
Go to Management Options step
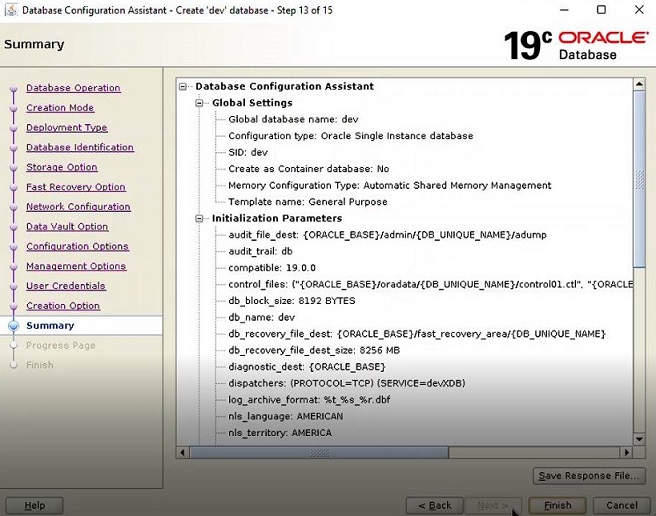(x=76, y=266)
